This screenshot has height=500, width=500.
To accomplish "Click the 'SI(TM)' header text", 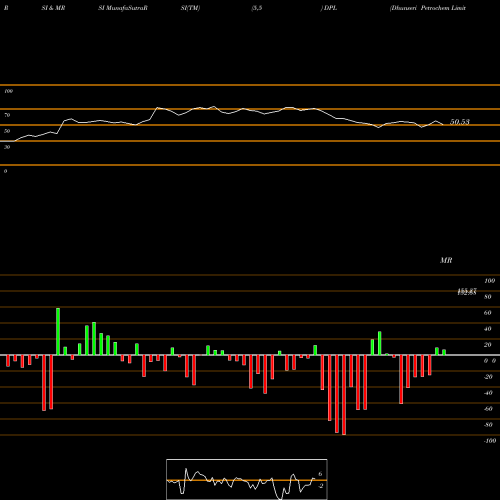I will pos(190,8).
